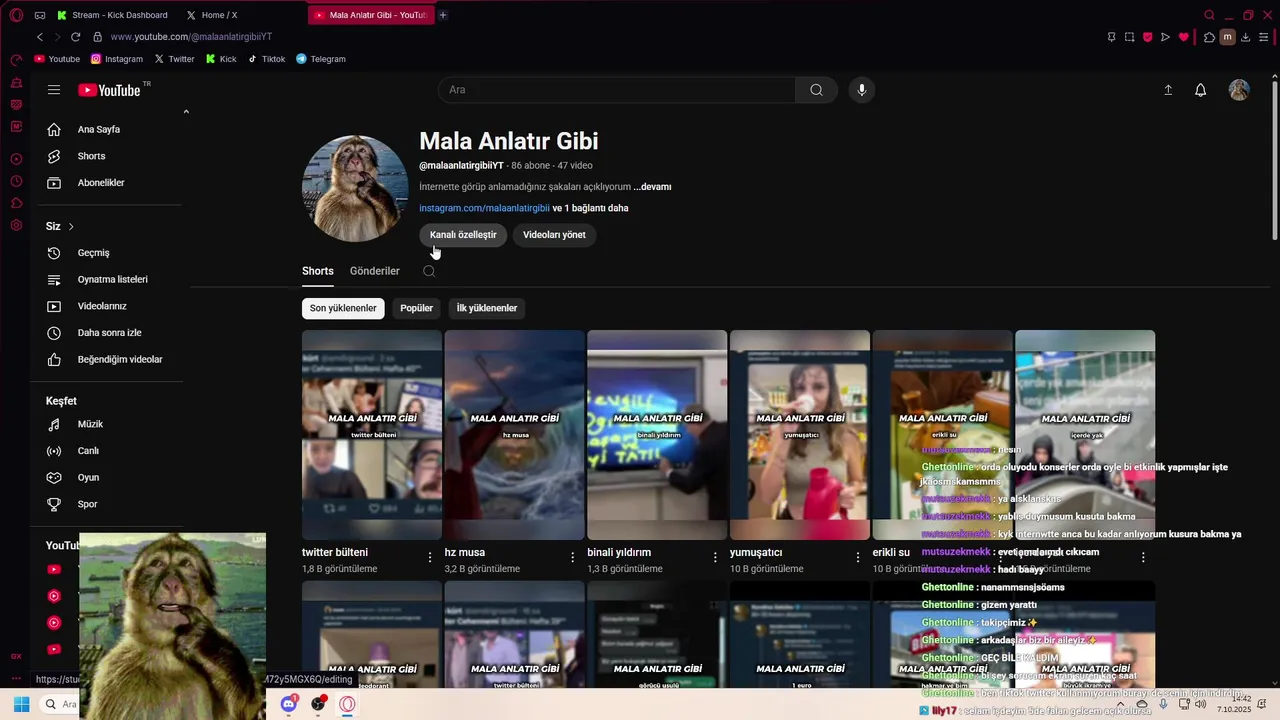The width and height of the screenshot is (1280, 720).
Task: Open Opera main menu logo
Action: coord(16,15)
